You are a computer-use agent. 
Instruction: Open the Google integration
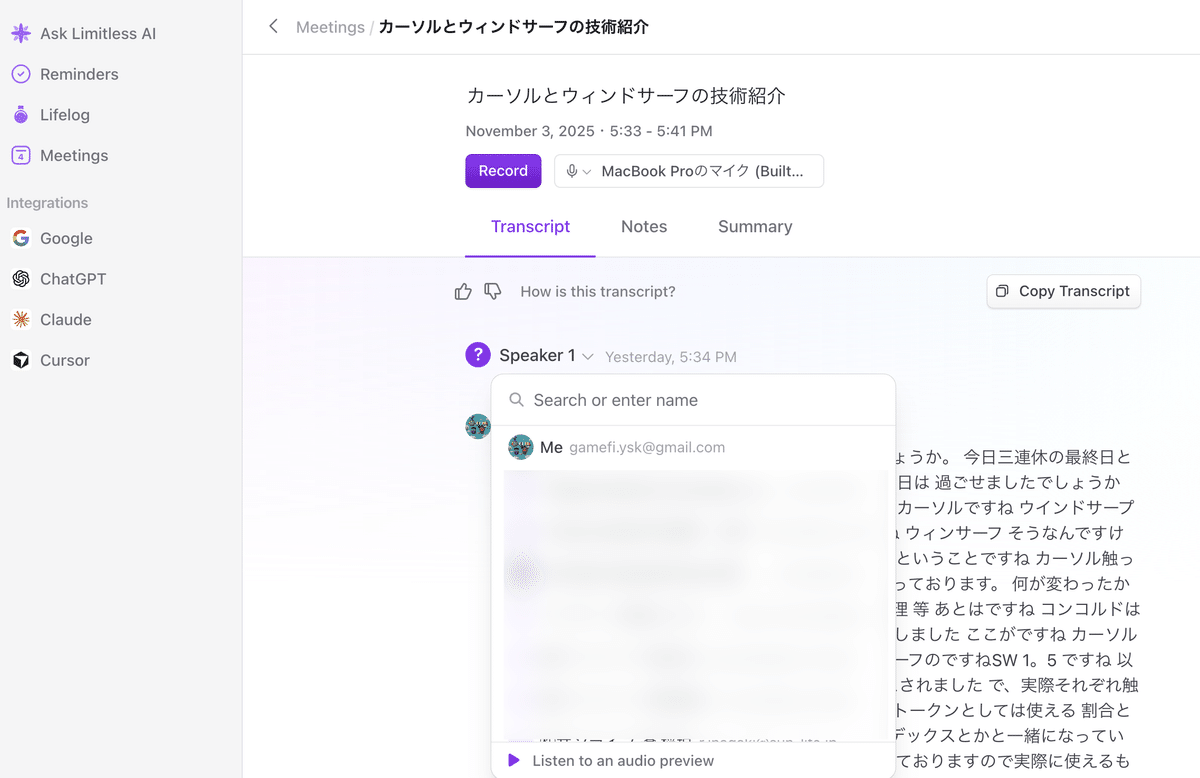[x=66, y=238]
